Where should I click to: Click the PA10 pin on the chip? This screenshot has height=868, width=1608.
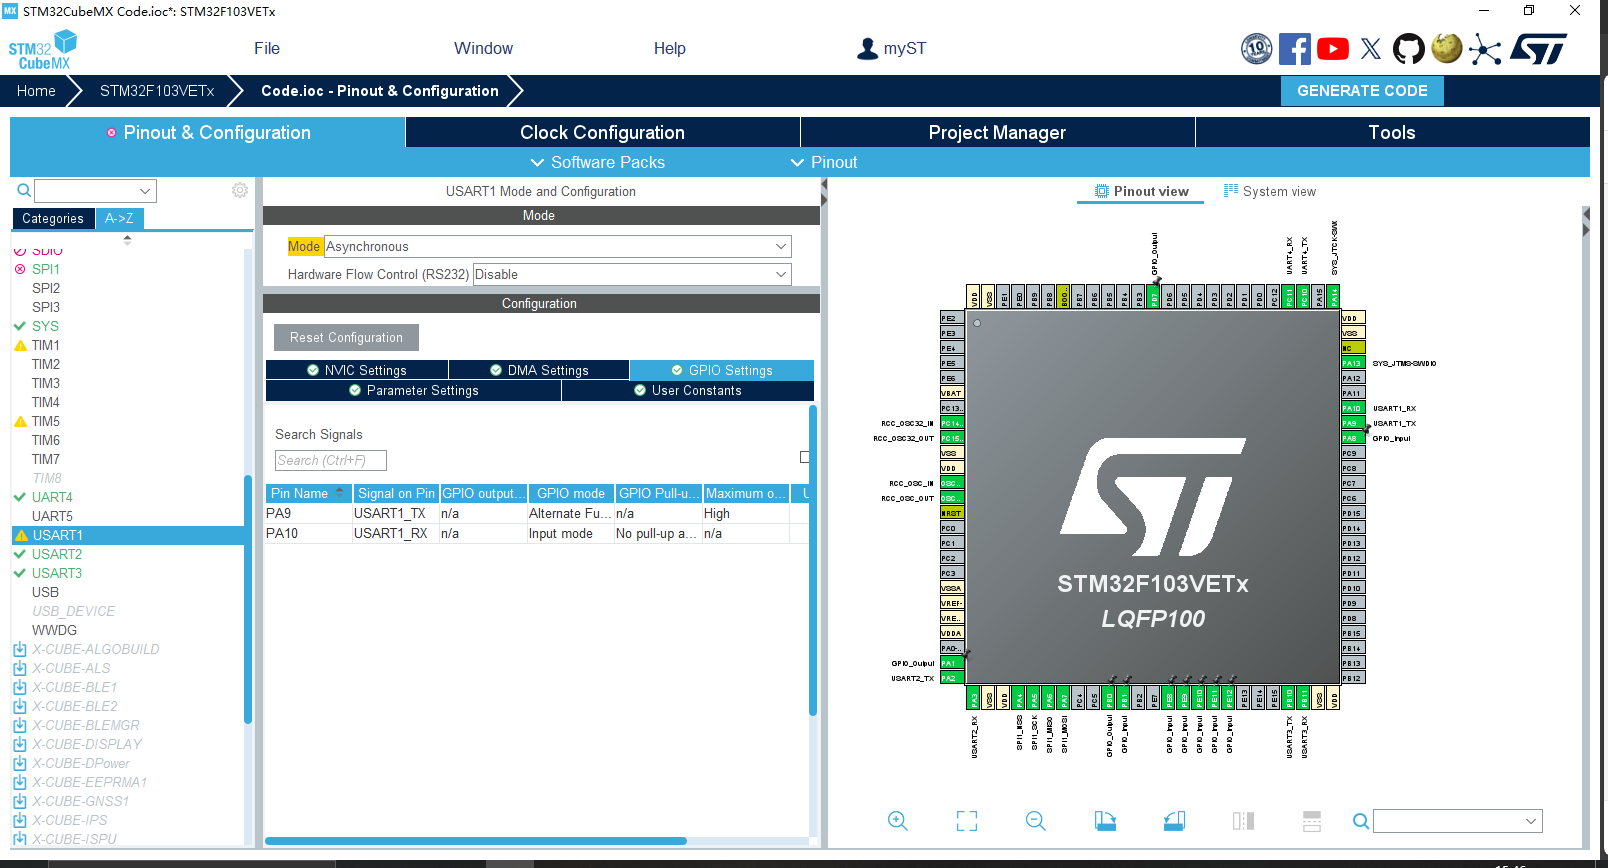[1353, 408]
